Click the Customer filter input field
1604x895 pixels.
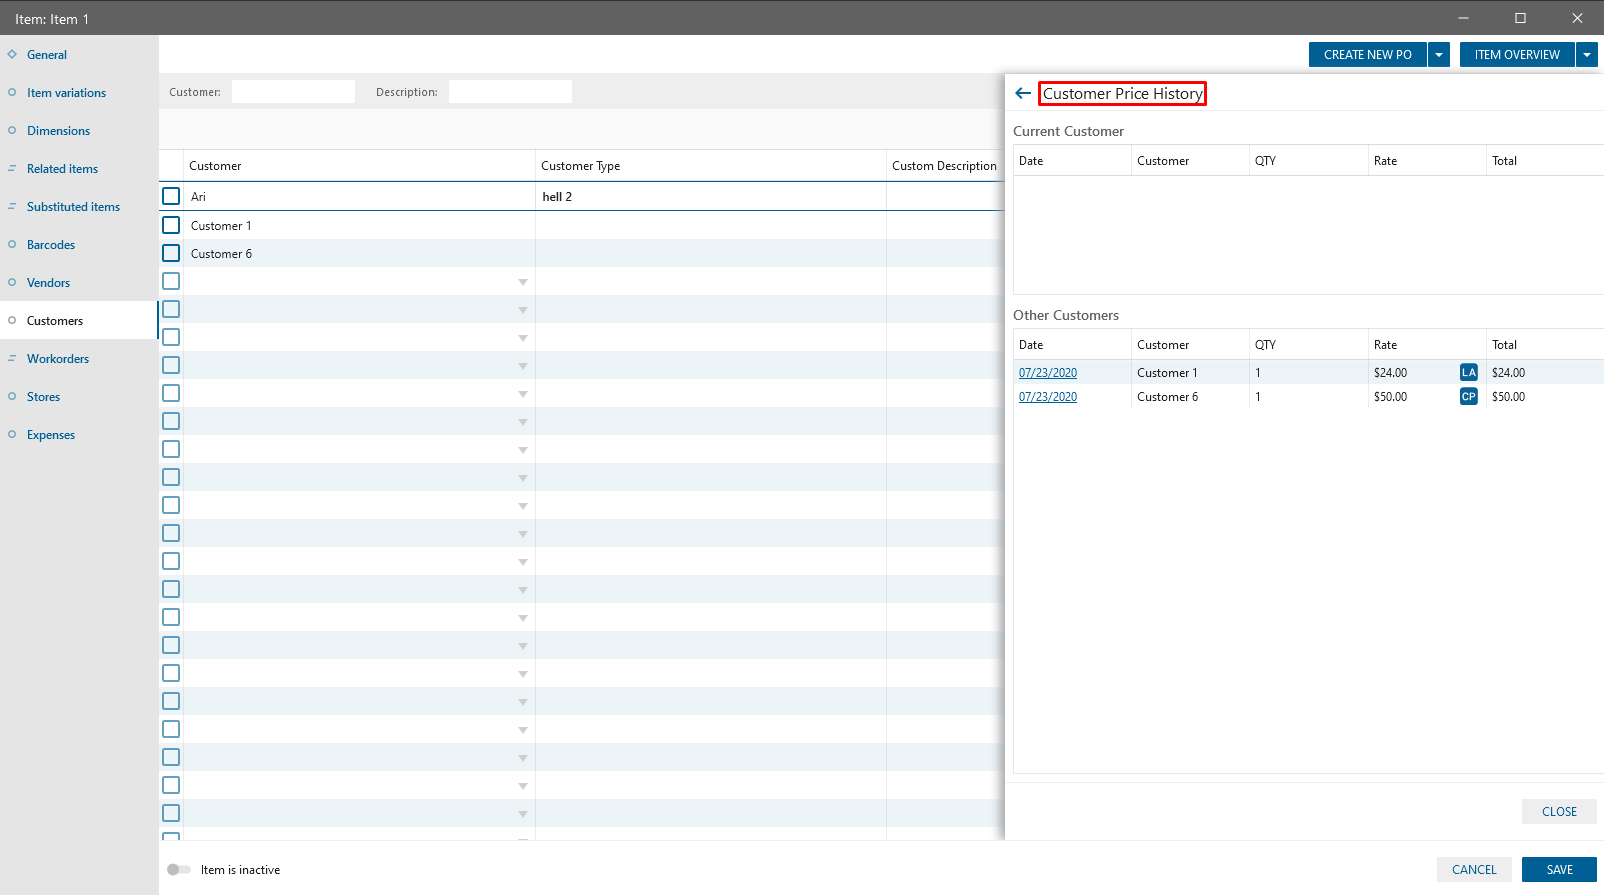(x=293, y=91)
